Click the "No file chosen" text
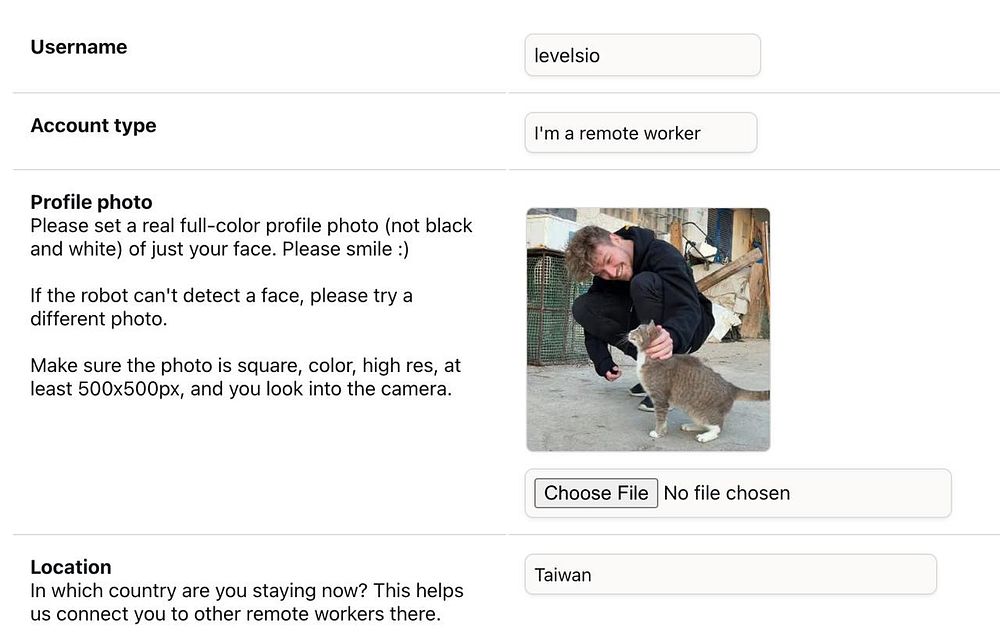Image resolution: width=1000 pixels, height=641 pixels. pos(727,493)
